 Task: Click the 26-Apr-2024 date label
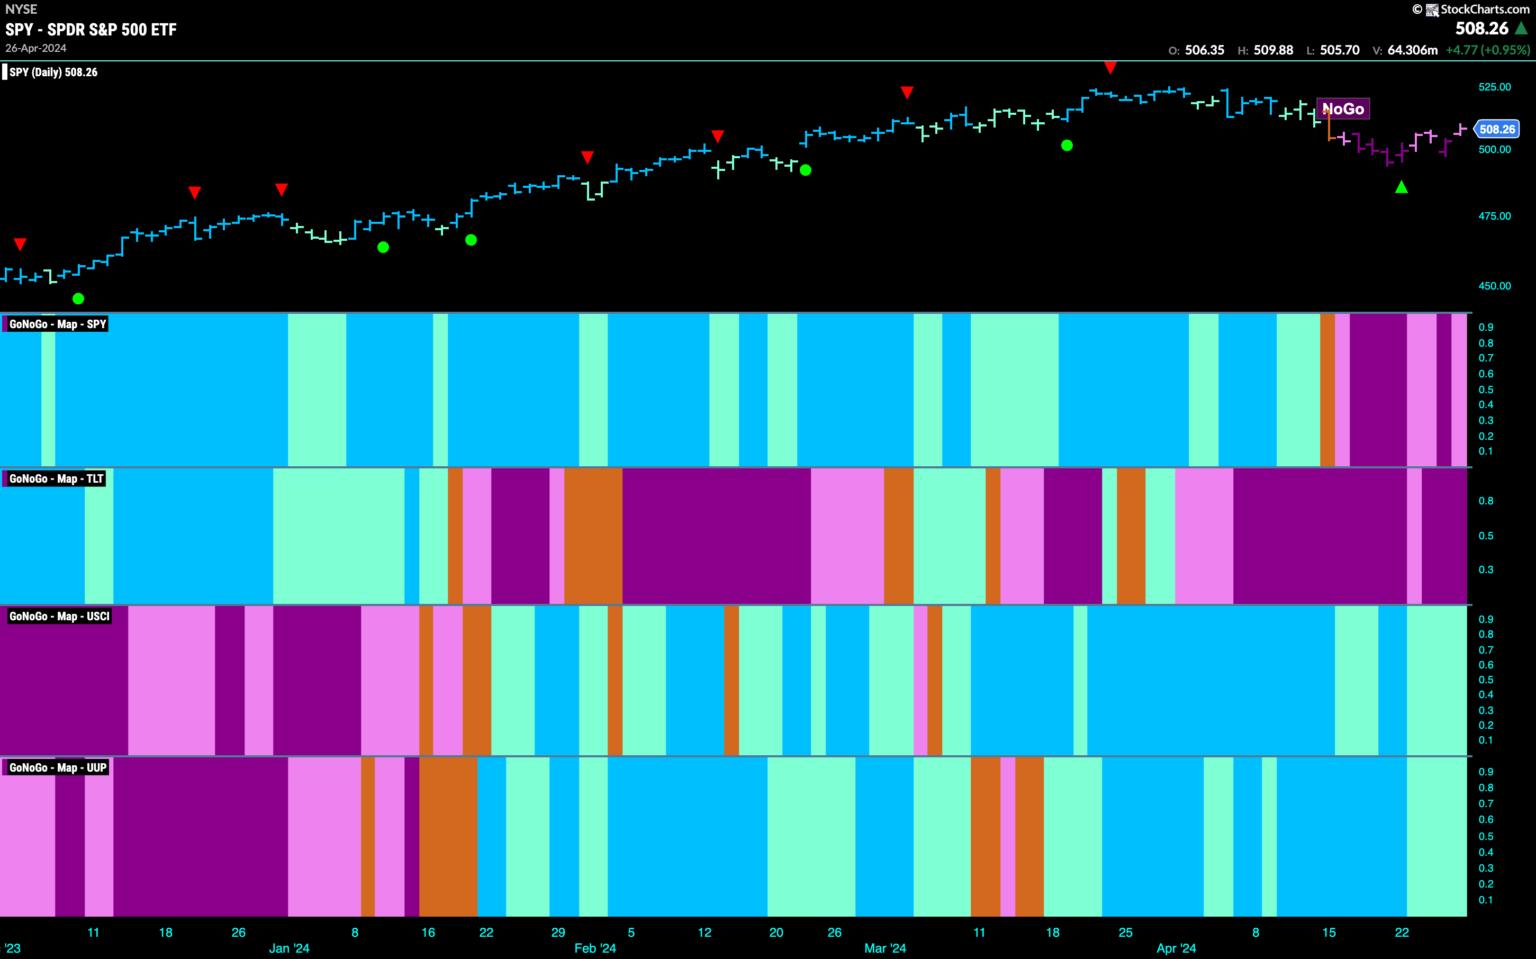pyautogui.click(x=35, y=47)
